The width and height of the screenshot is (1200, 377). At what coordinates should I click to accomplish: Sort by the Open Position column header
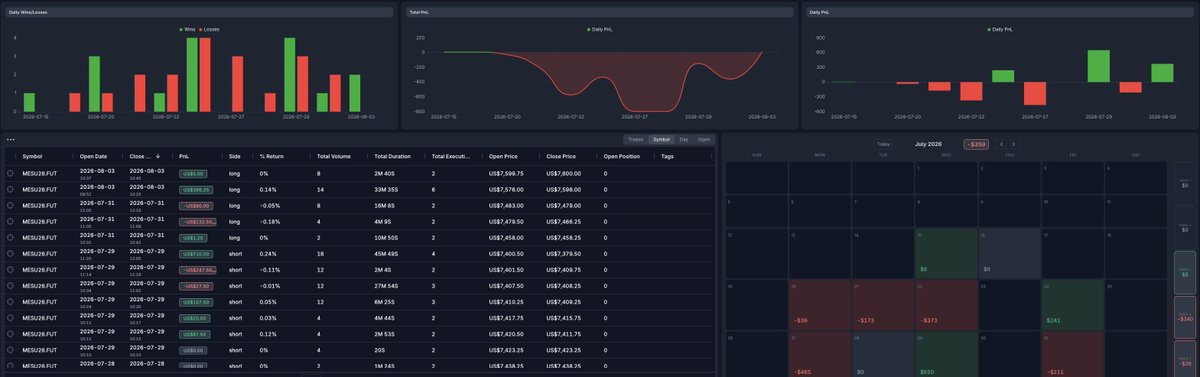tap(622, 156)
